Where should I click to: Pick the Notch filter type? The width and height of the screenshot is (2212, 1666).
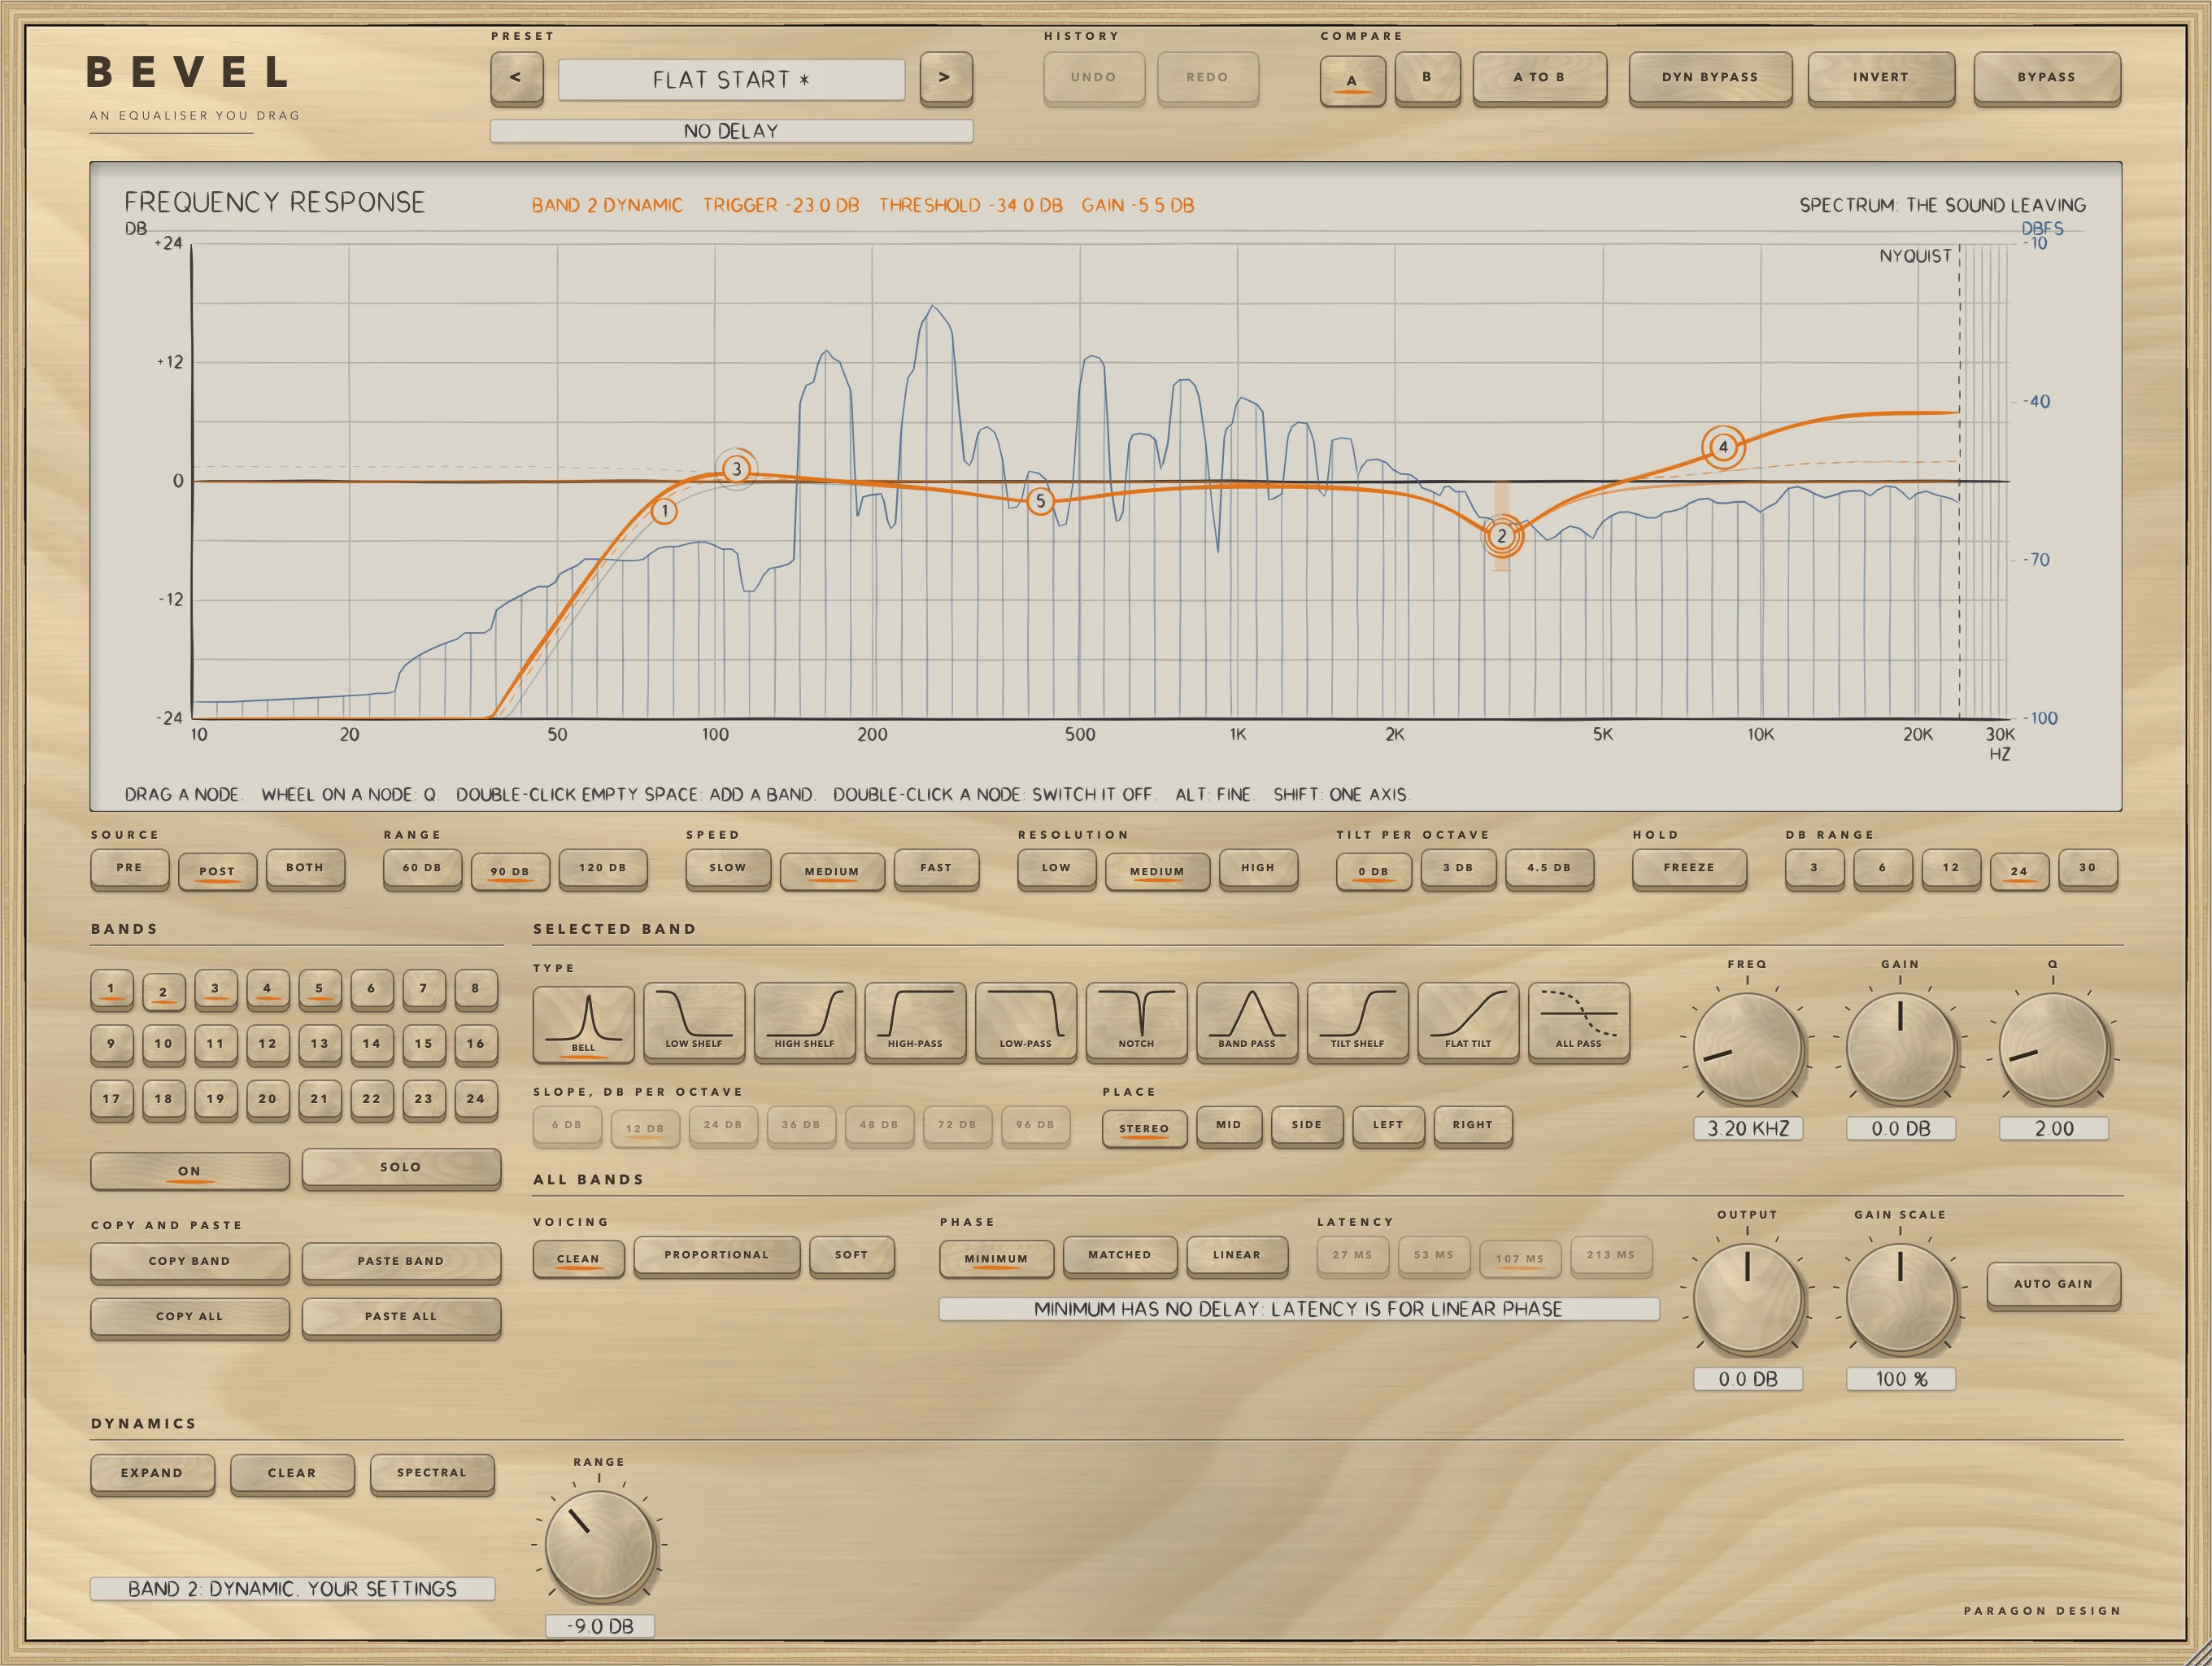pyautogui.click(x=1136, y=1022)
